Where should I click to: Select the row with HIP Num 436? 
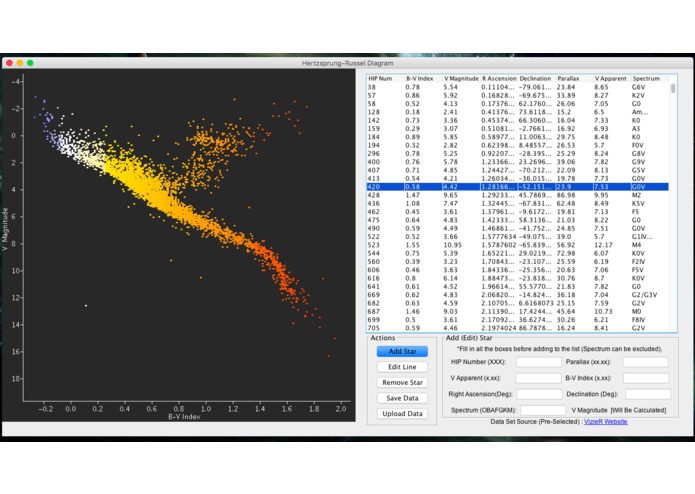tap(518, 203)
